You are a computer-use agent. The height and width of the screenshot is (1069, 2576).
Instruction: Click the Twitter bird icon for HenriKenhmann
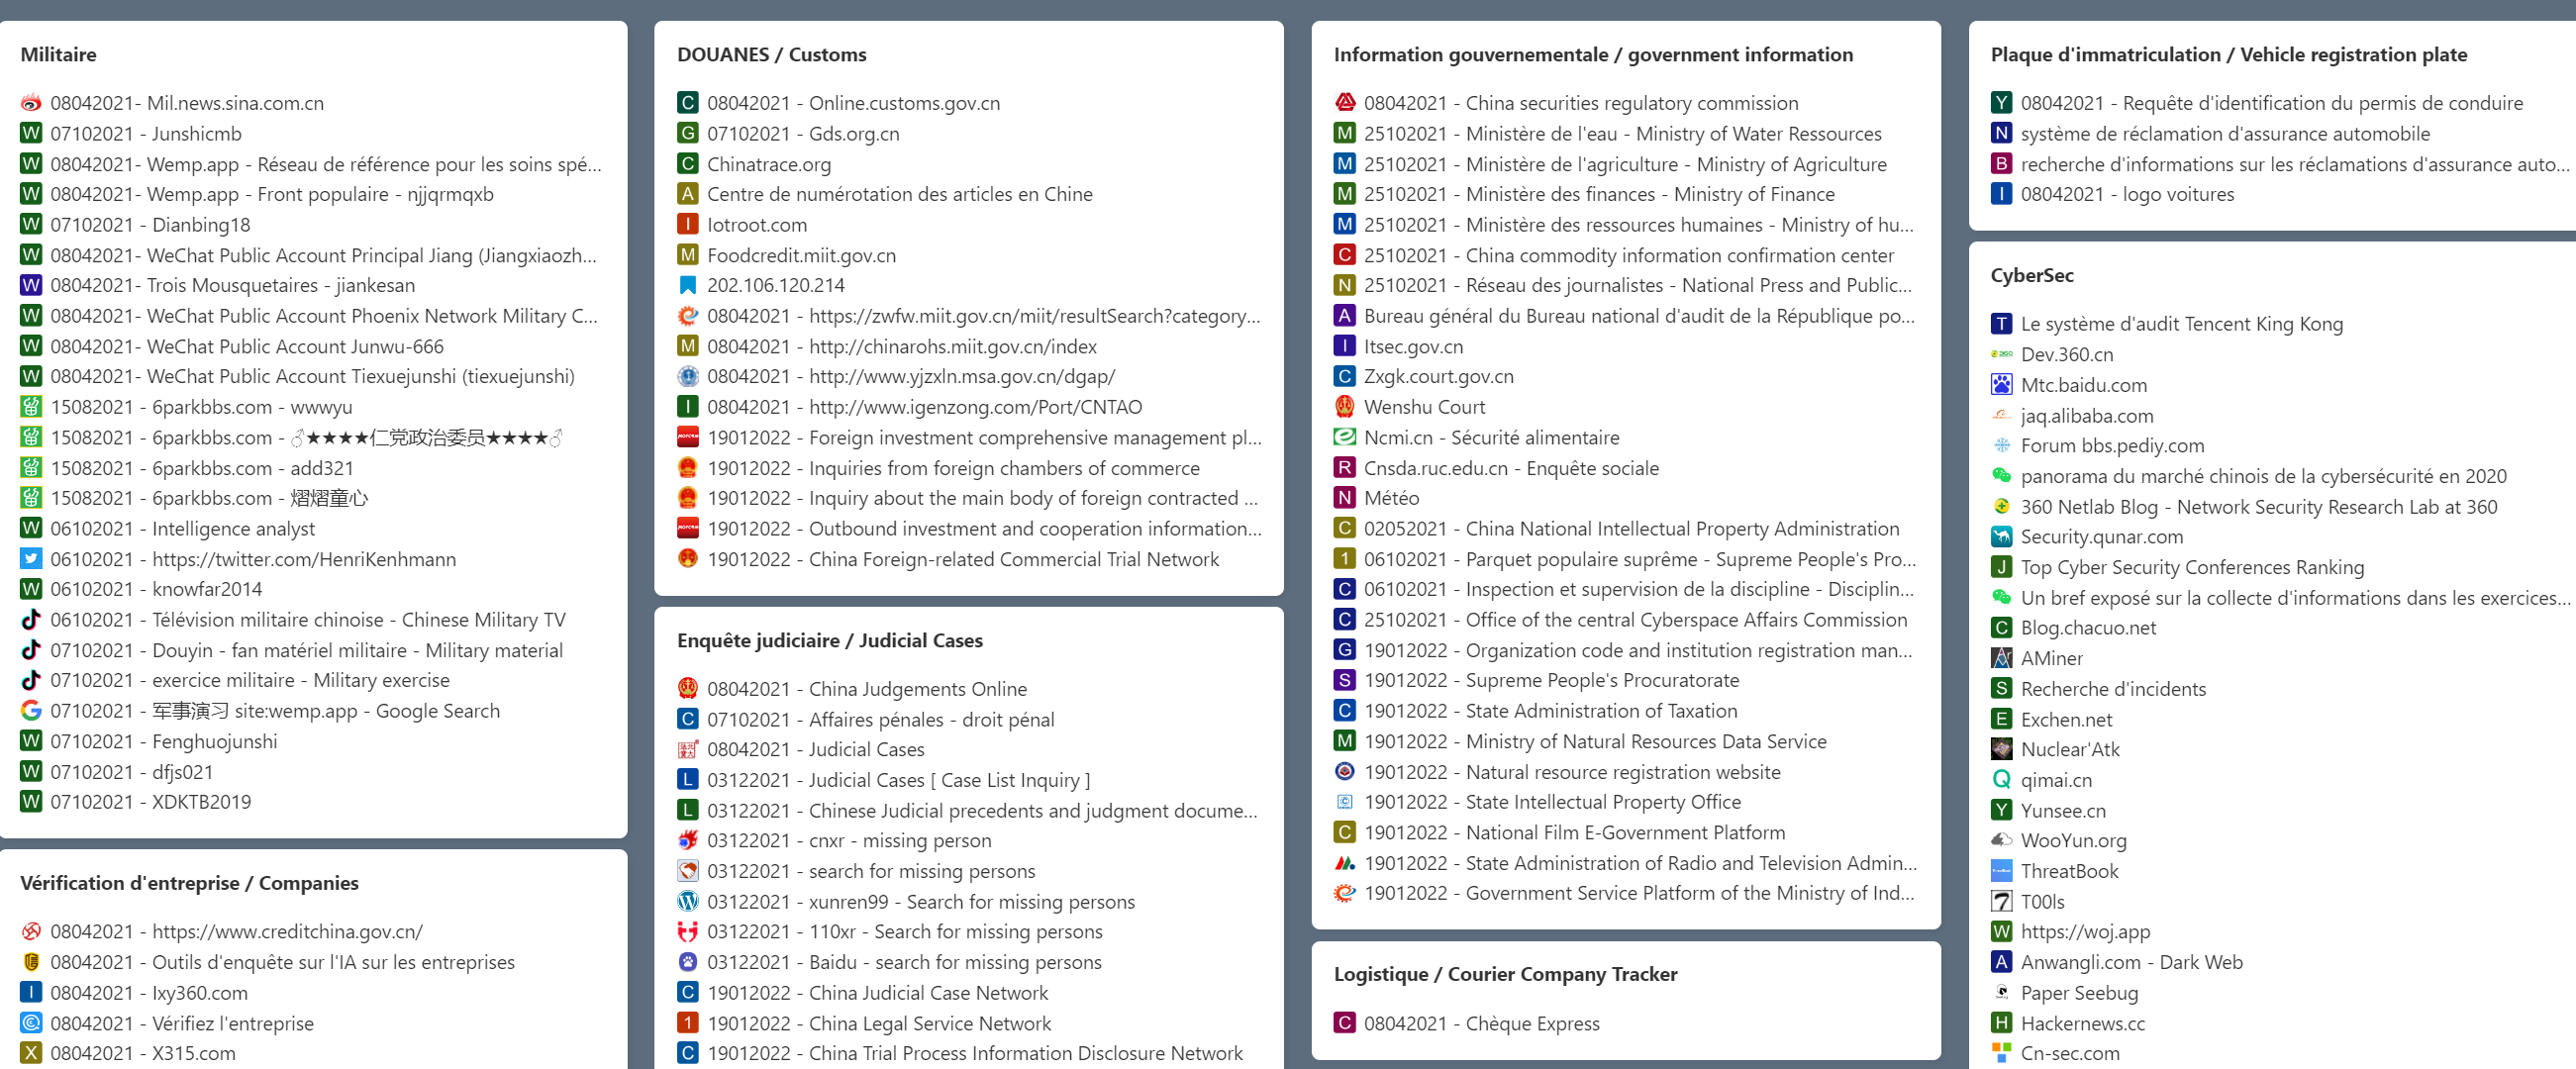31,559
